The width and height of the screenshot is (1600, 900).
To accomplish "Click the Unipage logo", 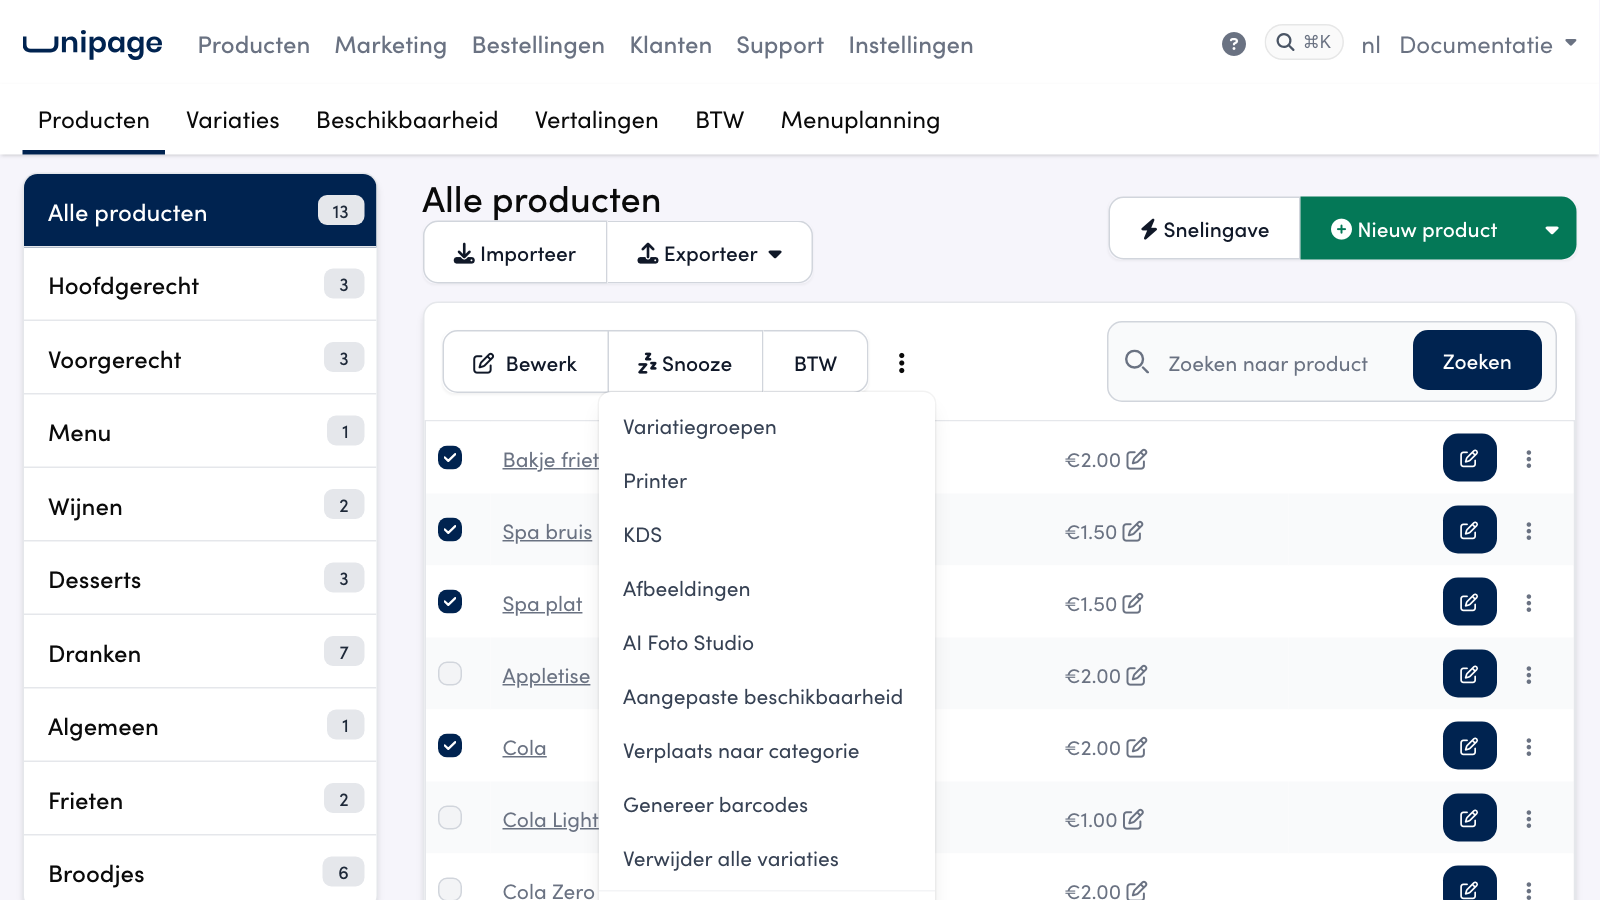I will 93,44.
